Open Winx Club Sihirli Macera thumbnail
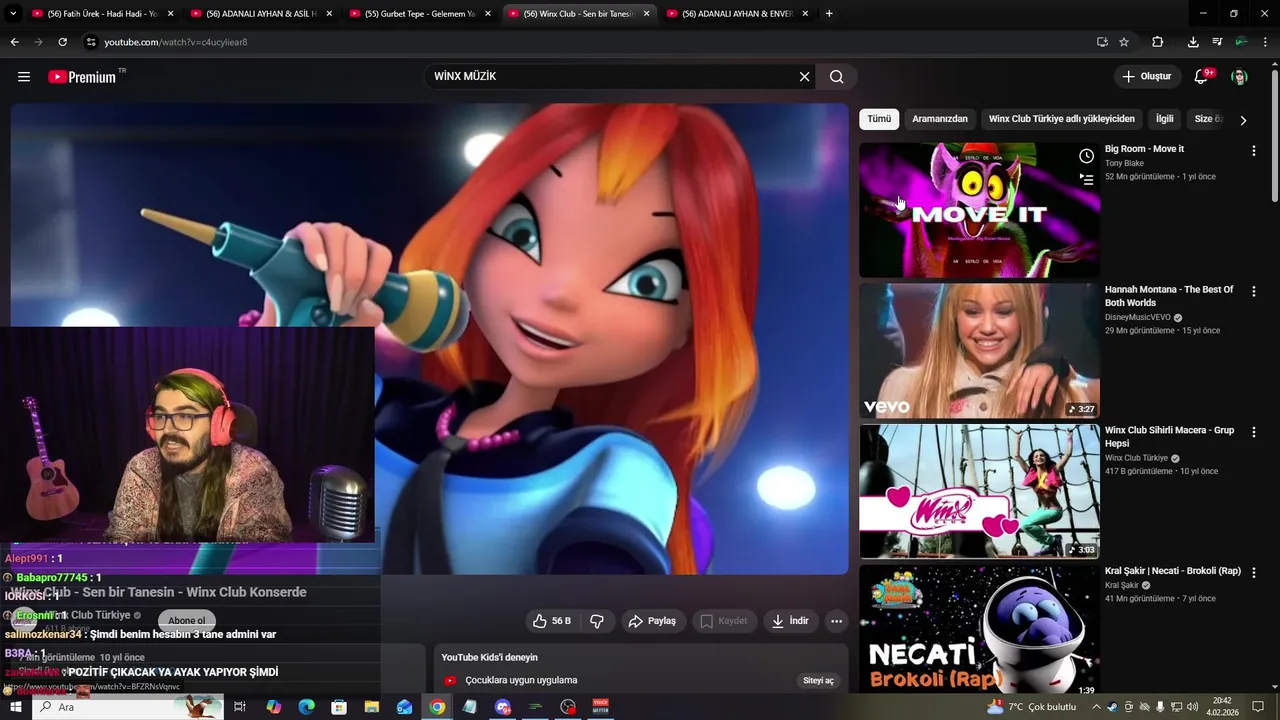This screenshot has width=1280, height=720. (979, 491)
